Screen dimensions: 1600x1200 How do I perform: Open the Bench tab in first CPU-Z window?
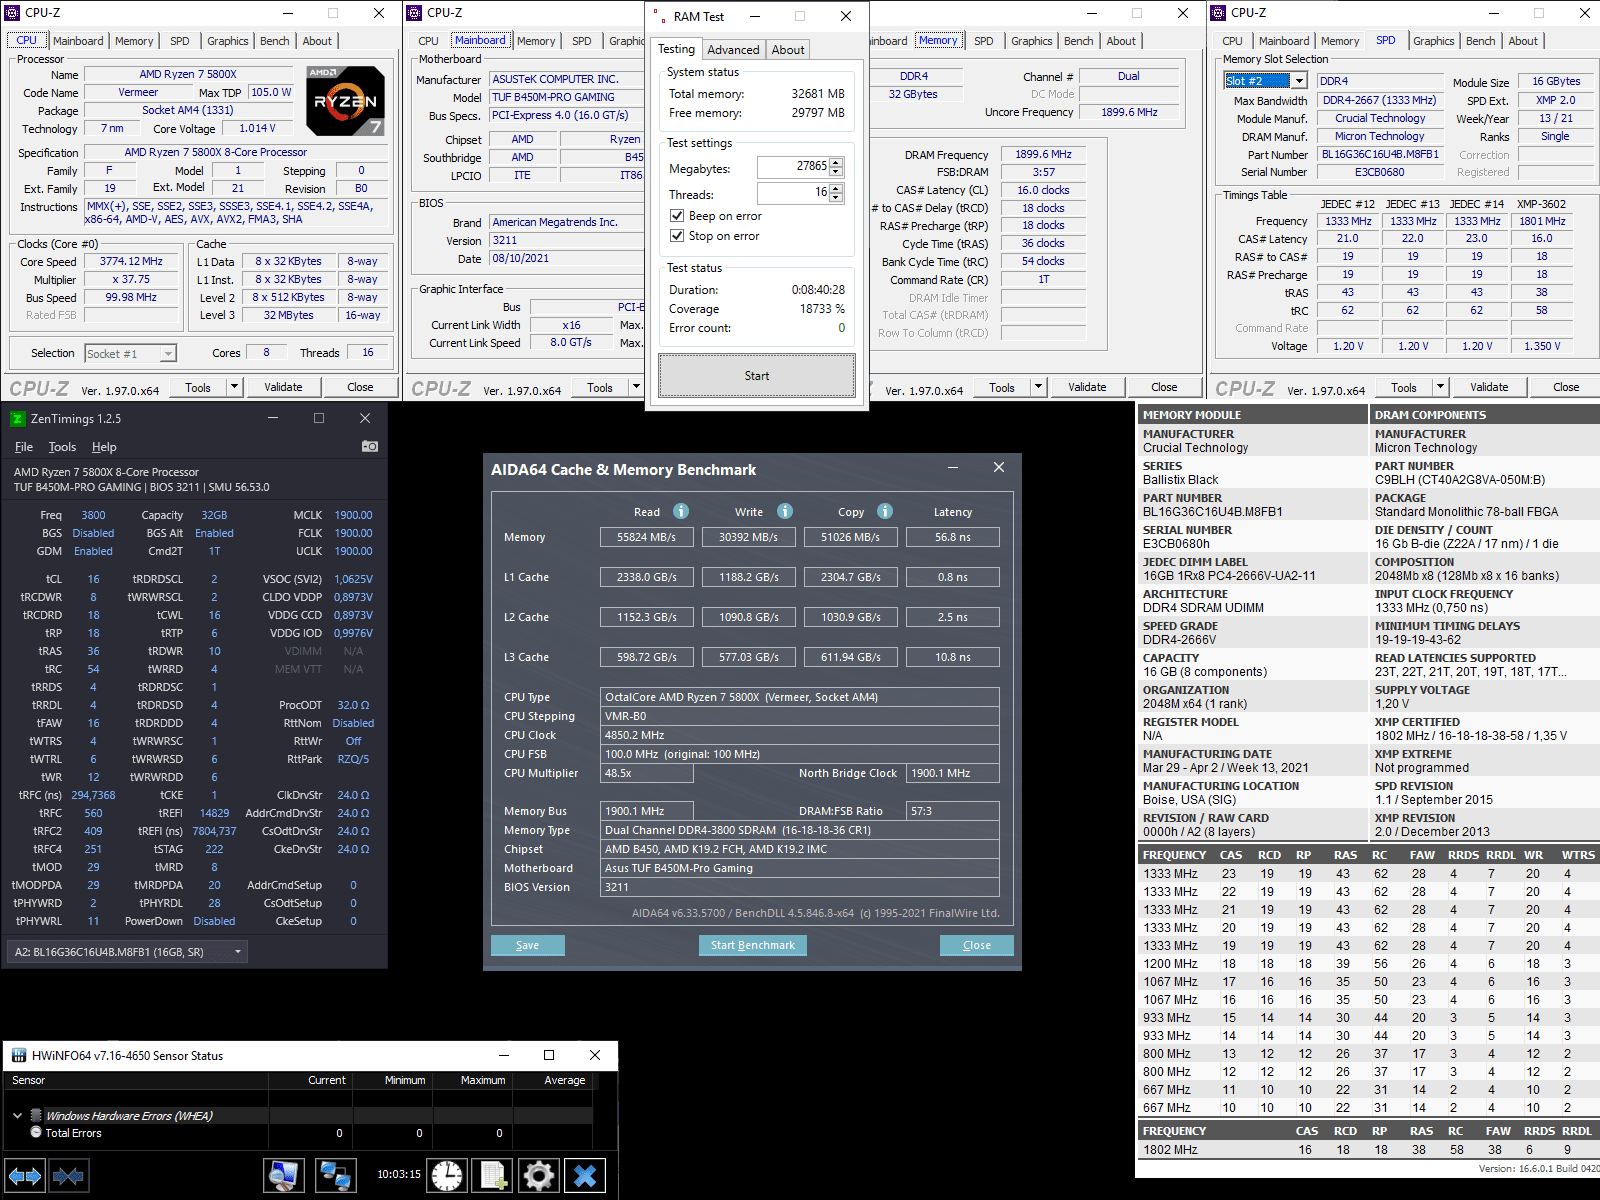click(x=275, y=41)
